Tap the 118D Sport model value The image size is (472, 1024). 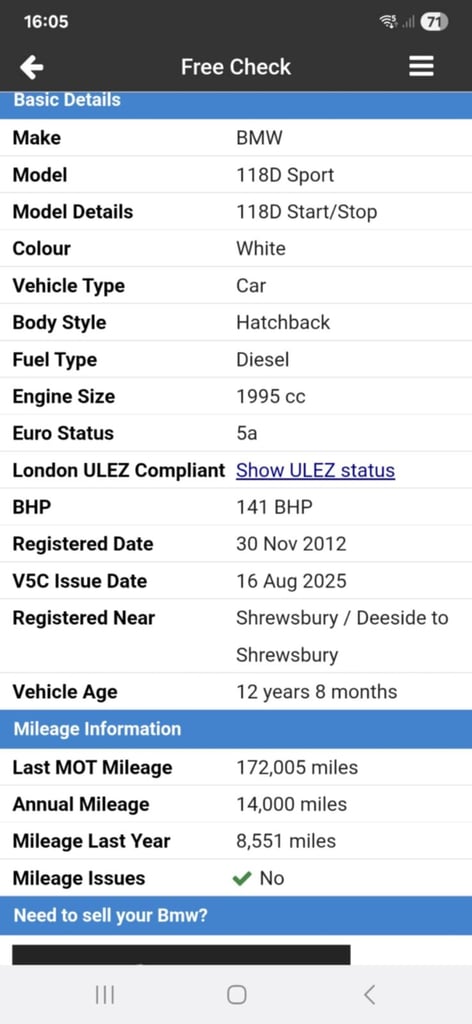285,175
